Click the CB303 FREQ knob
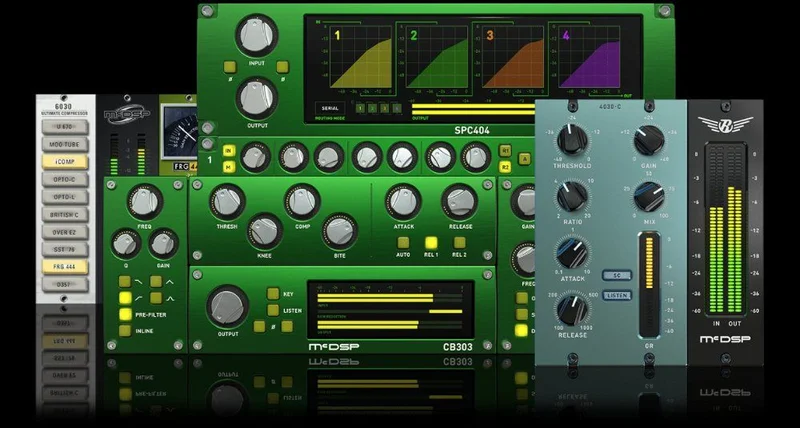Viewport: 800px width, 428px height. click(144, 202)
